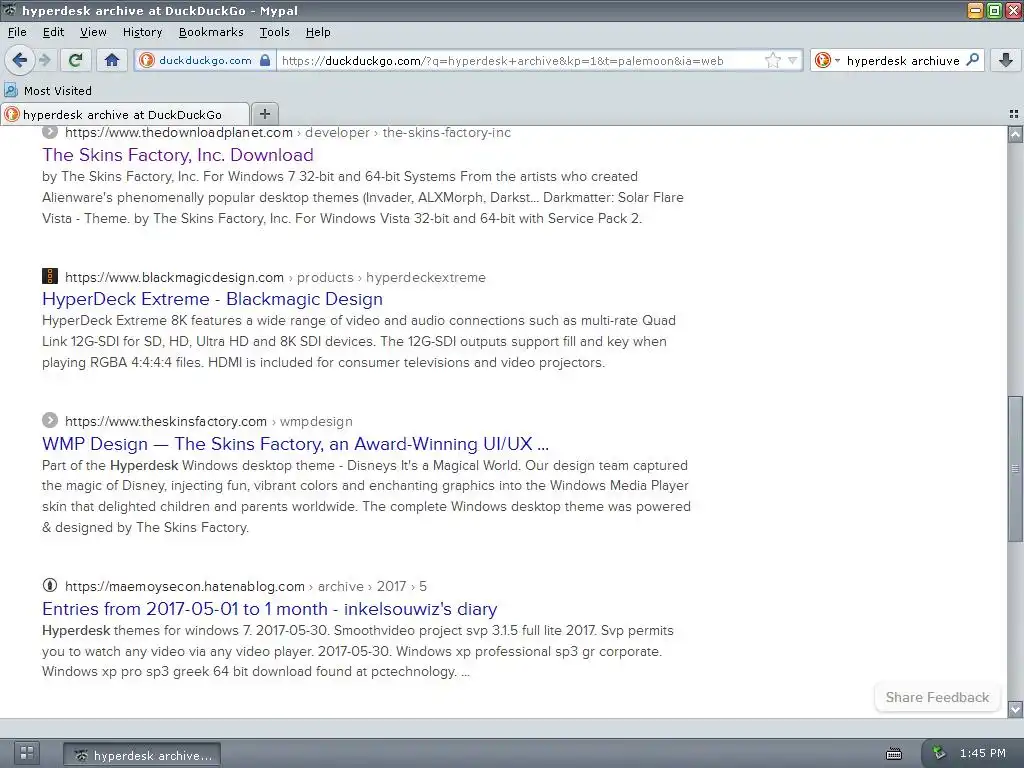Click the 1:45 PM clock
The height and width of the screenshot is (768, 1024).
(x=983, y=753)
